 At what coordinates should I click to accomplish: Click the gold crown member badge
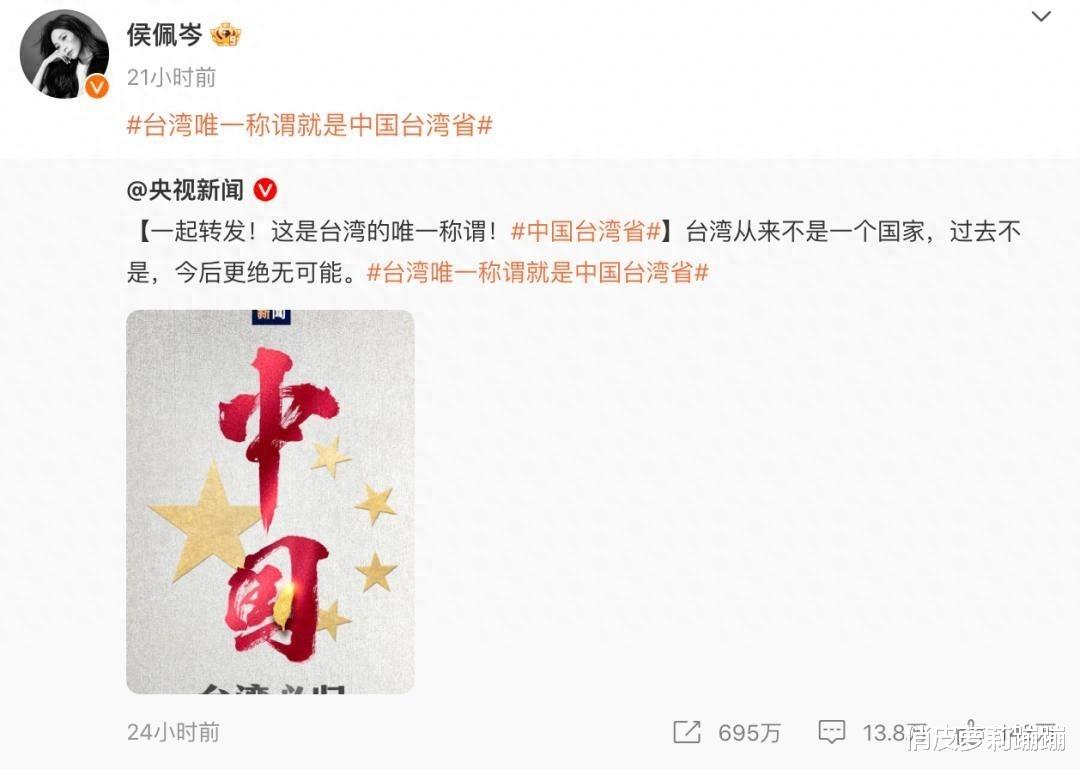tap(225, 34)
